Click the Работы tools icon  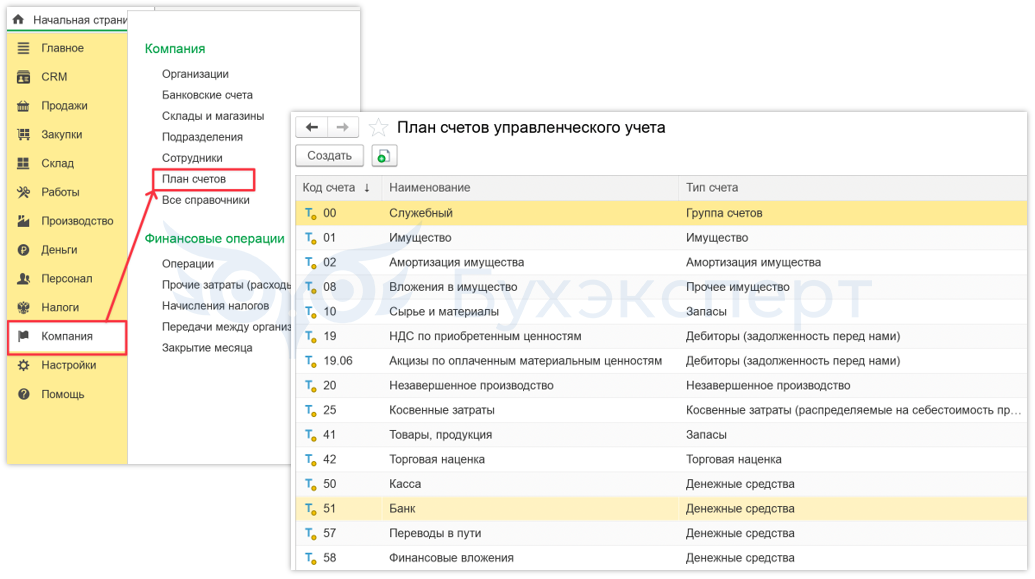[23, 192]
